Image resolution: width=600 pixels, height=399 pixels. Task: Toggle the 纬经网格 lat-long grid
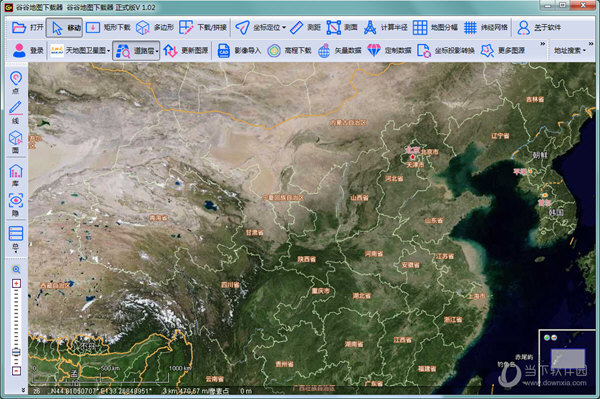point(486,28)
